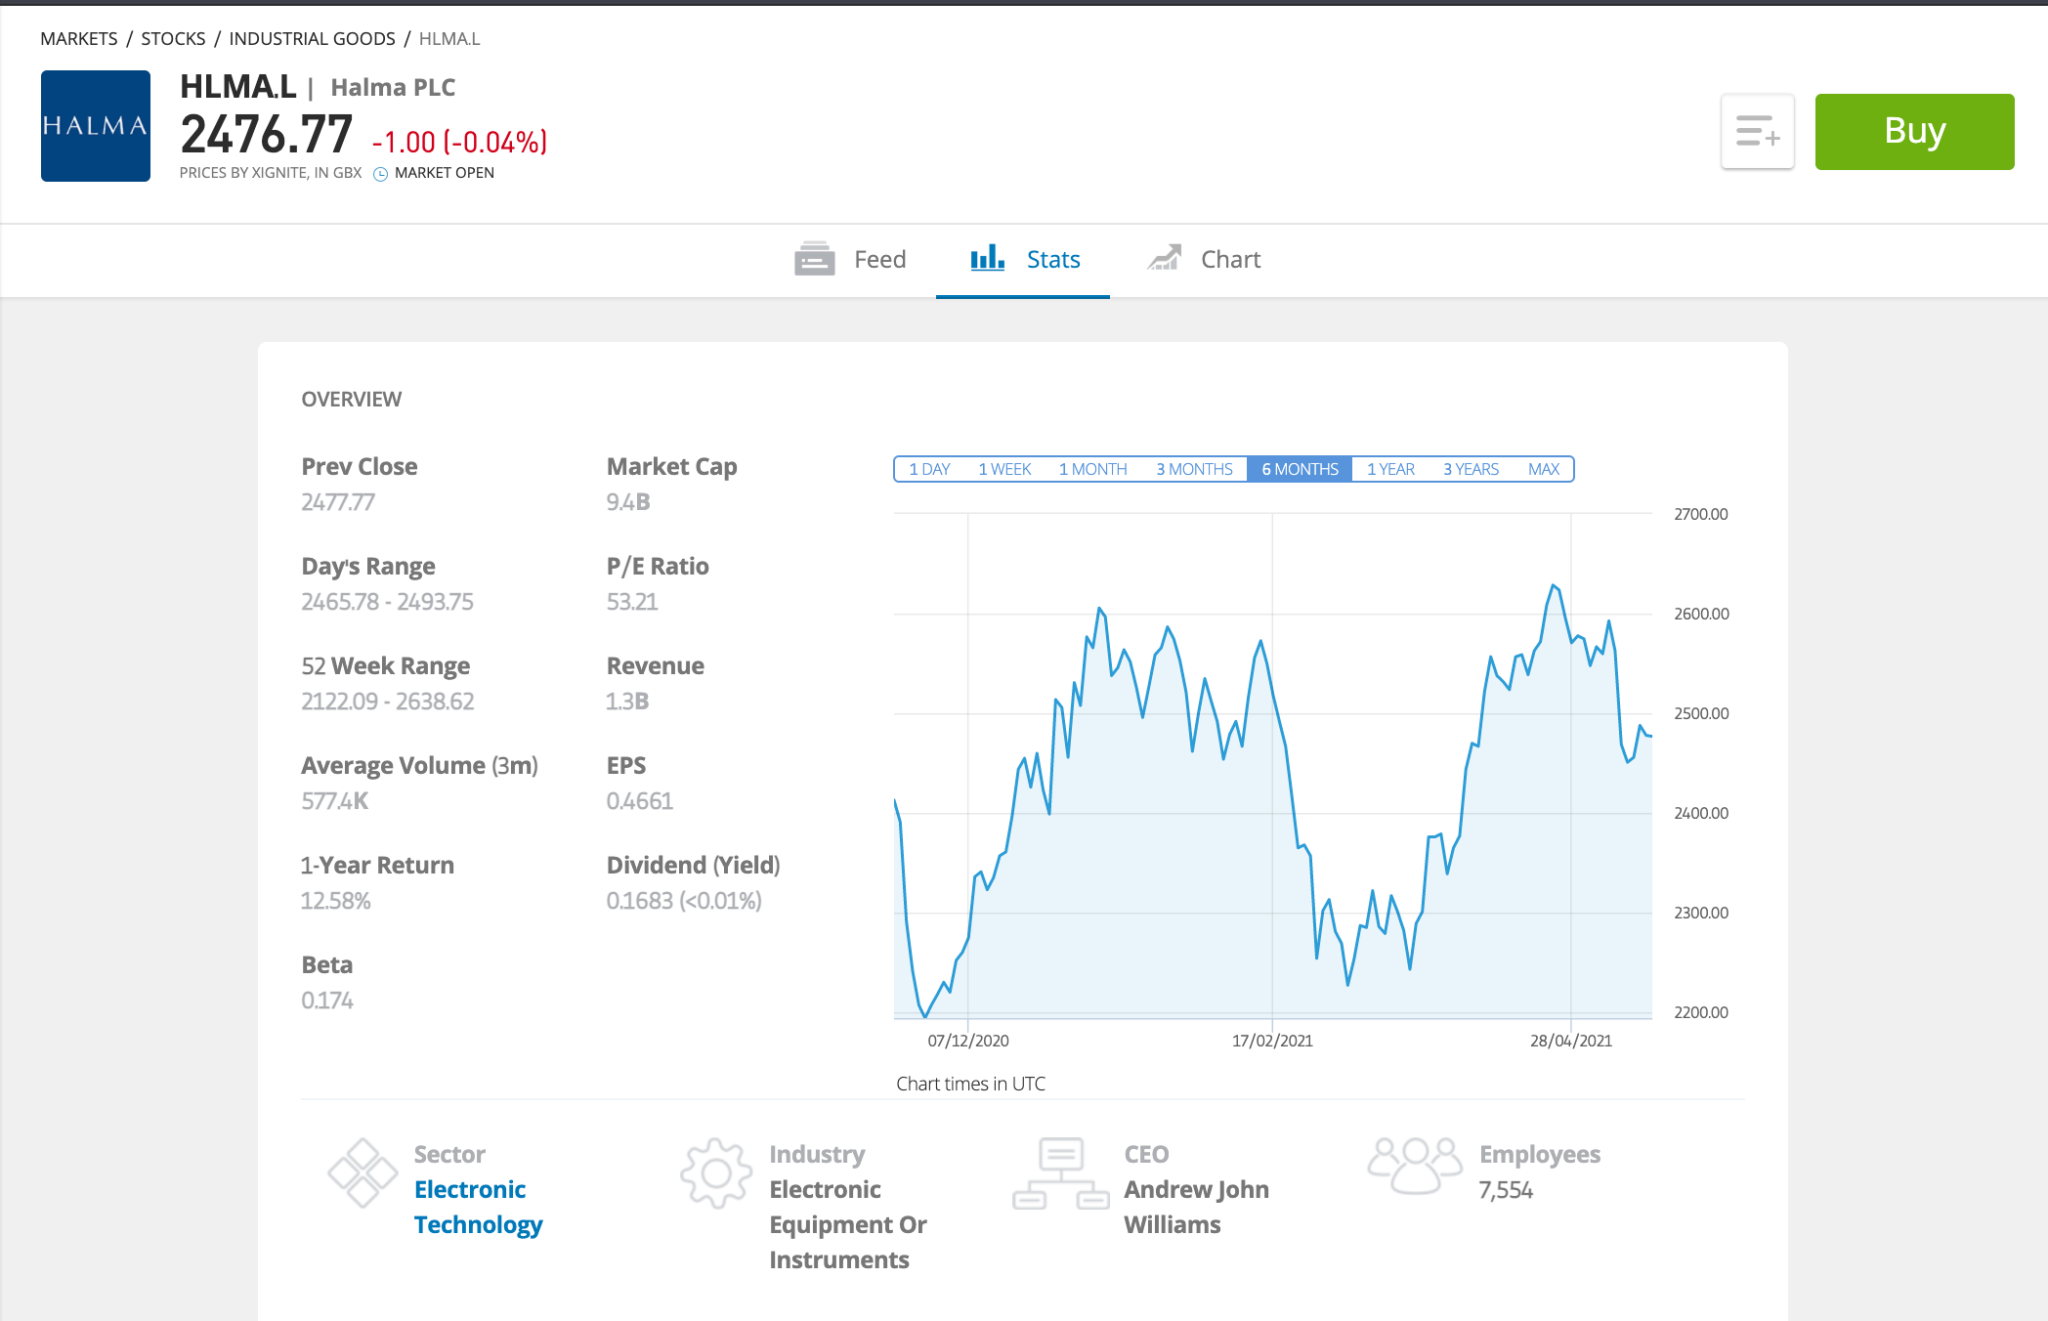The height and width of the screenshot is (1321, 2048).
Task: Click the P/E Ratio value 53.21
Action: click(632, 602)
